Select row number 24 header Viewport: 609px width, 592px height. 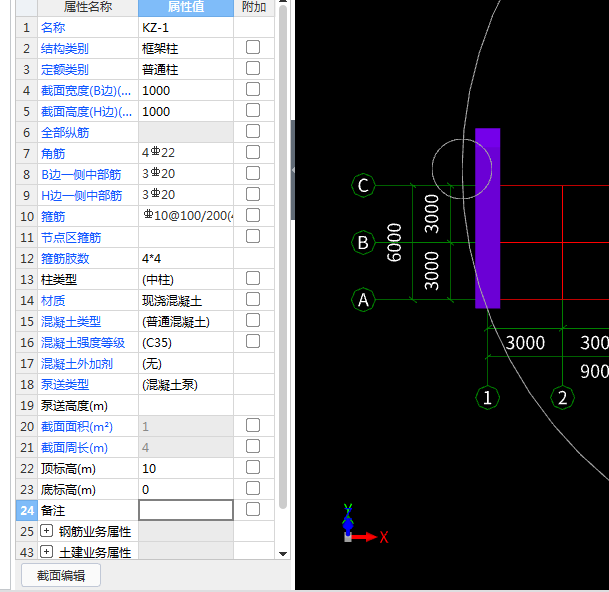coord(26,510)
